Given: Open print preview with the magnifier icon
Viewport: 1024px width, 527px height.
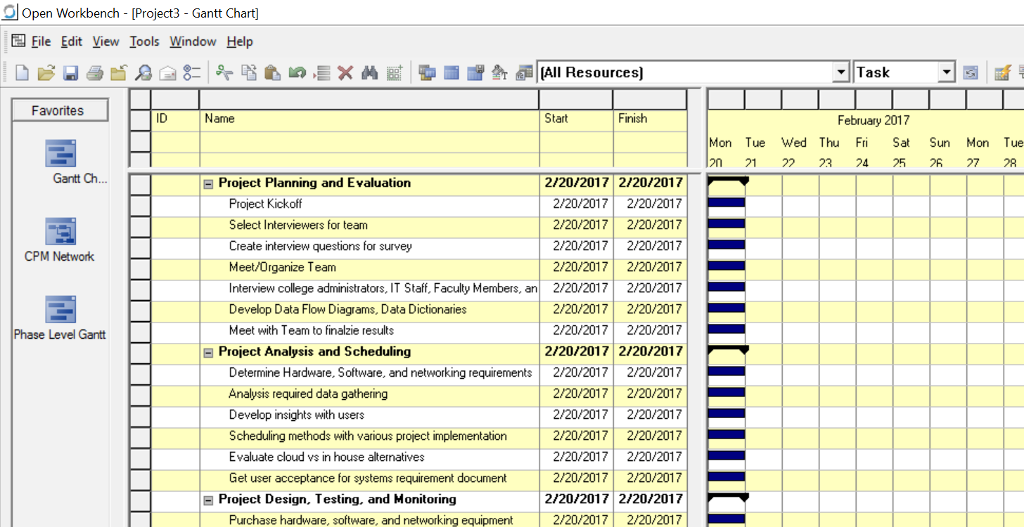Looking at the screenshot, I should coord(143,72).
